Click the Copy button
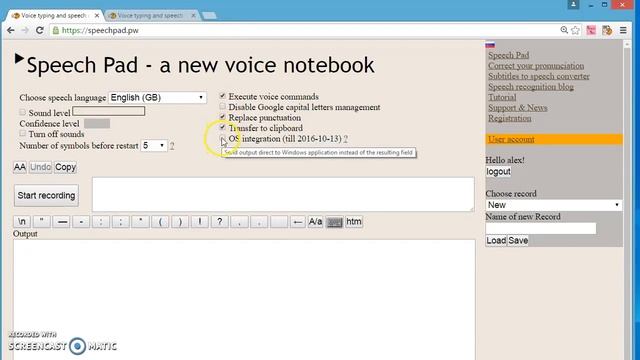640x360 pixels. point(65,167)
